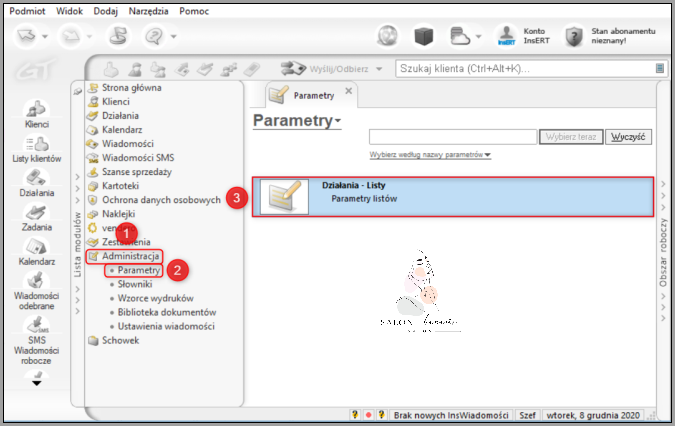Click pin icon atop module list strip

(77, 91)
